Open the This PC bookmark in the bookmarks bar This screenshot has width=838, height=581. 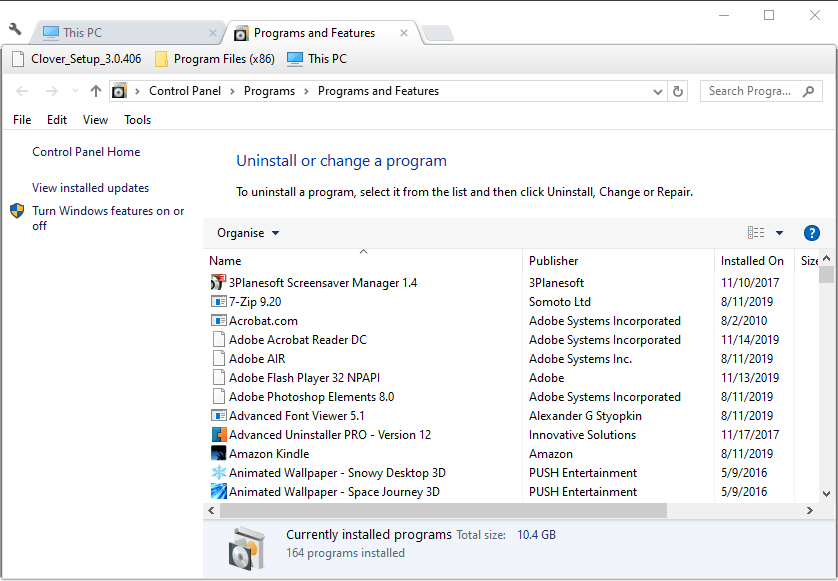[x=317, y=59]
